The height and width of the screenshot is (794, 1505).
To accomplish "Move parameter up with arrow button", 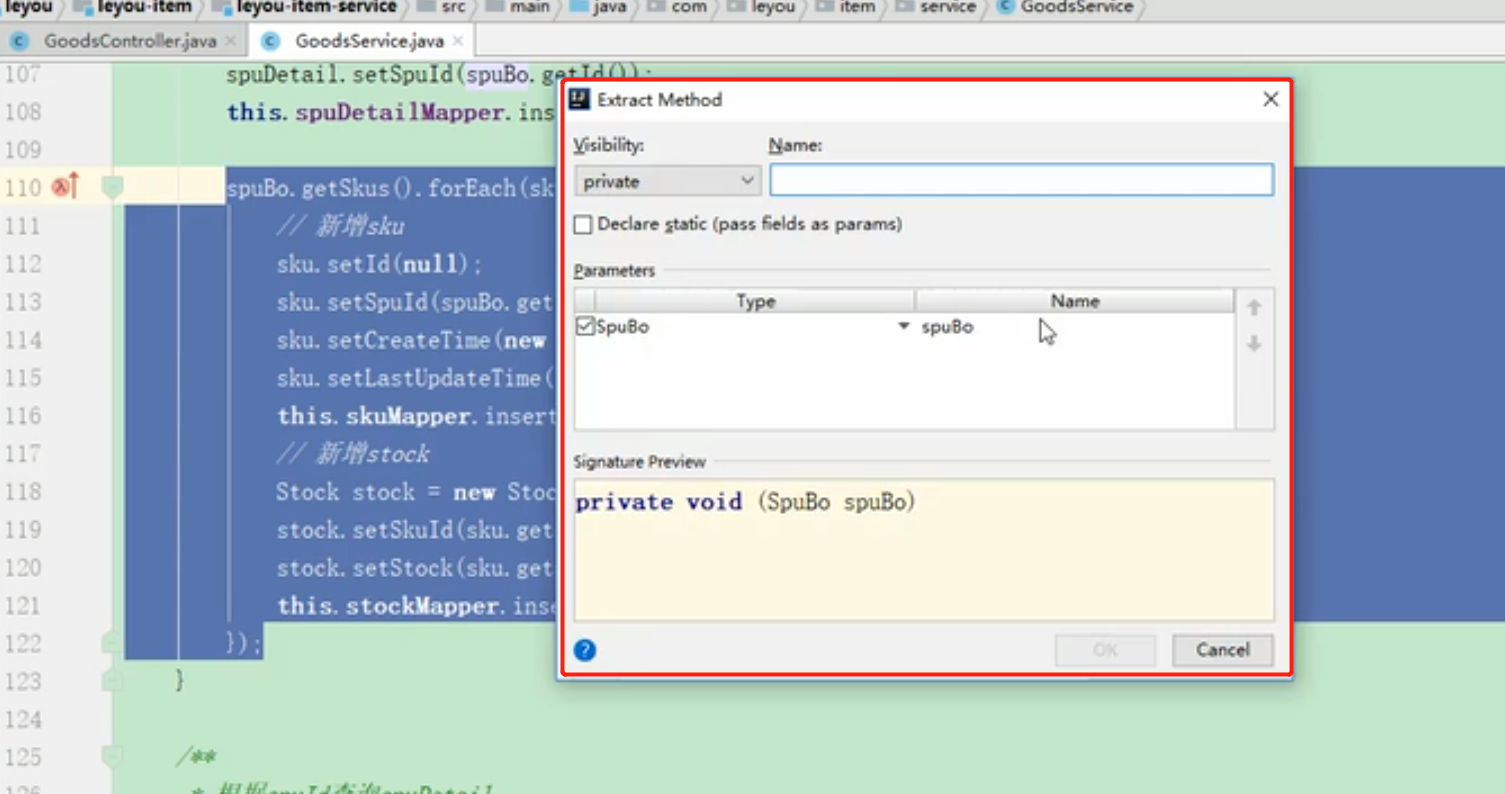I will 1254,307.
